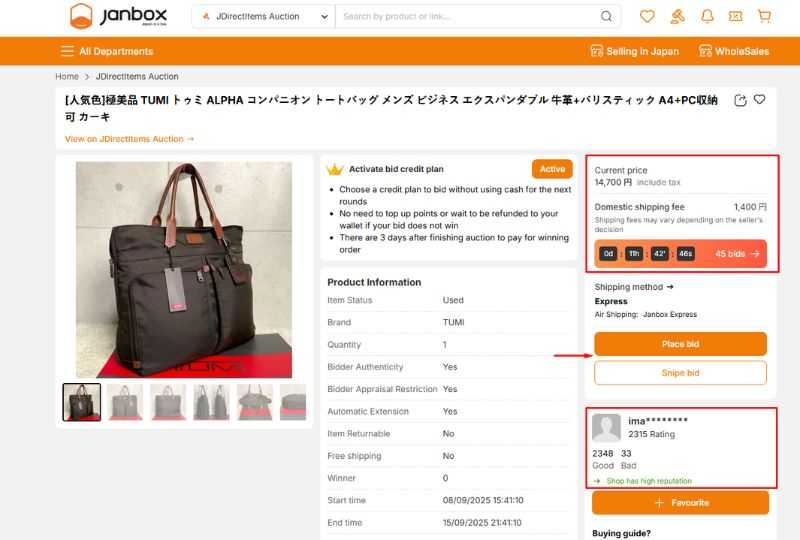Click the Product Information heading
800x540 pixels.
click(x=374, y=282)
